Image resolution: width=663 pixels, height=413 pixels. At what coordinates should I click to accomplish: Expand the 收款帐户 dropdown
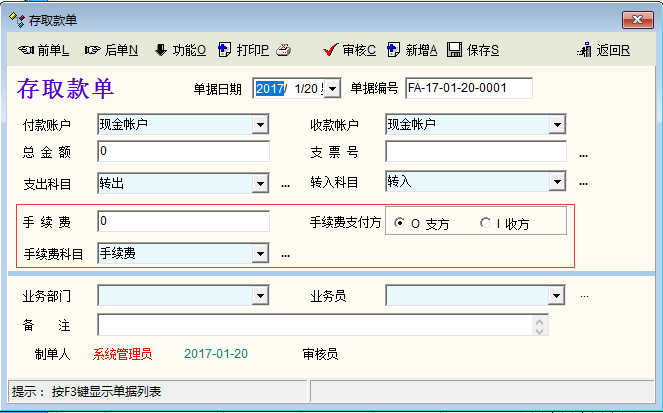[557, 125]
